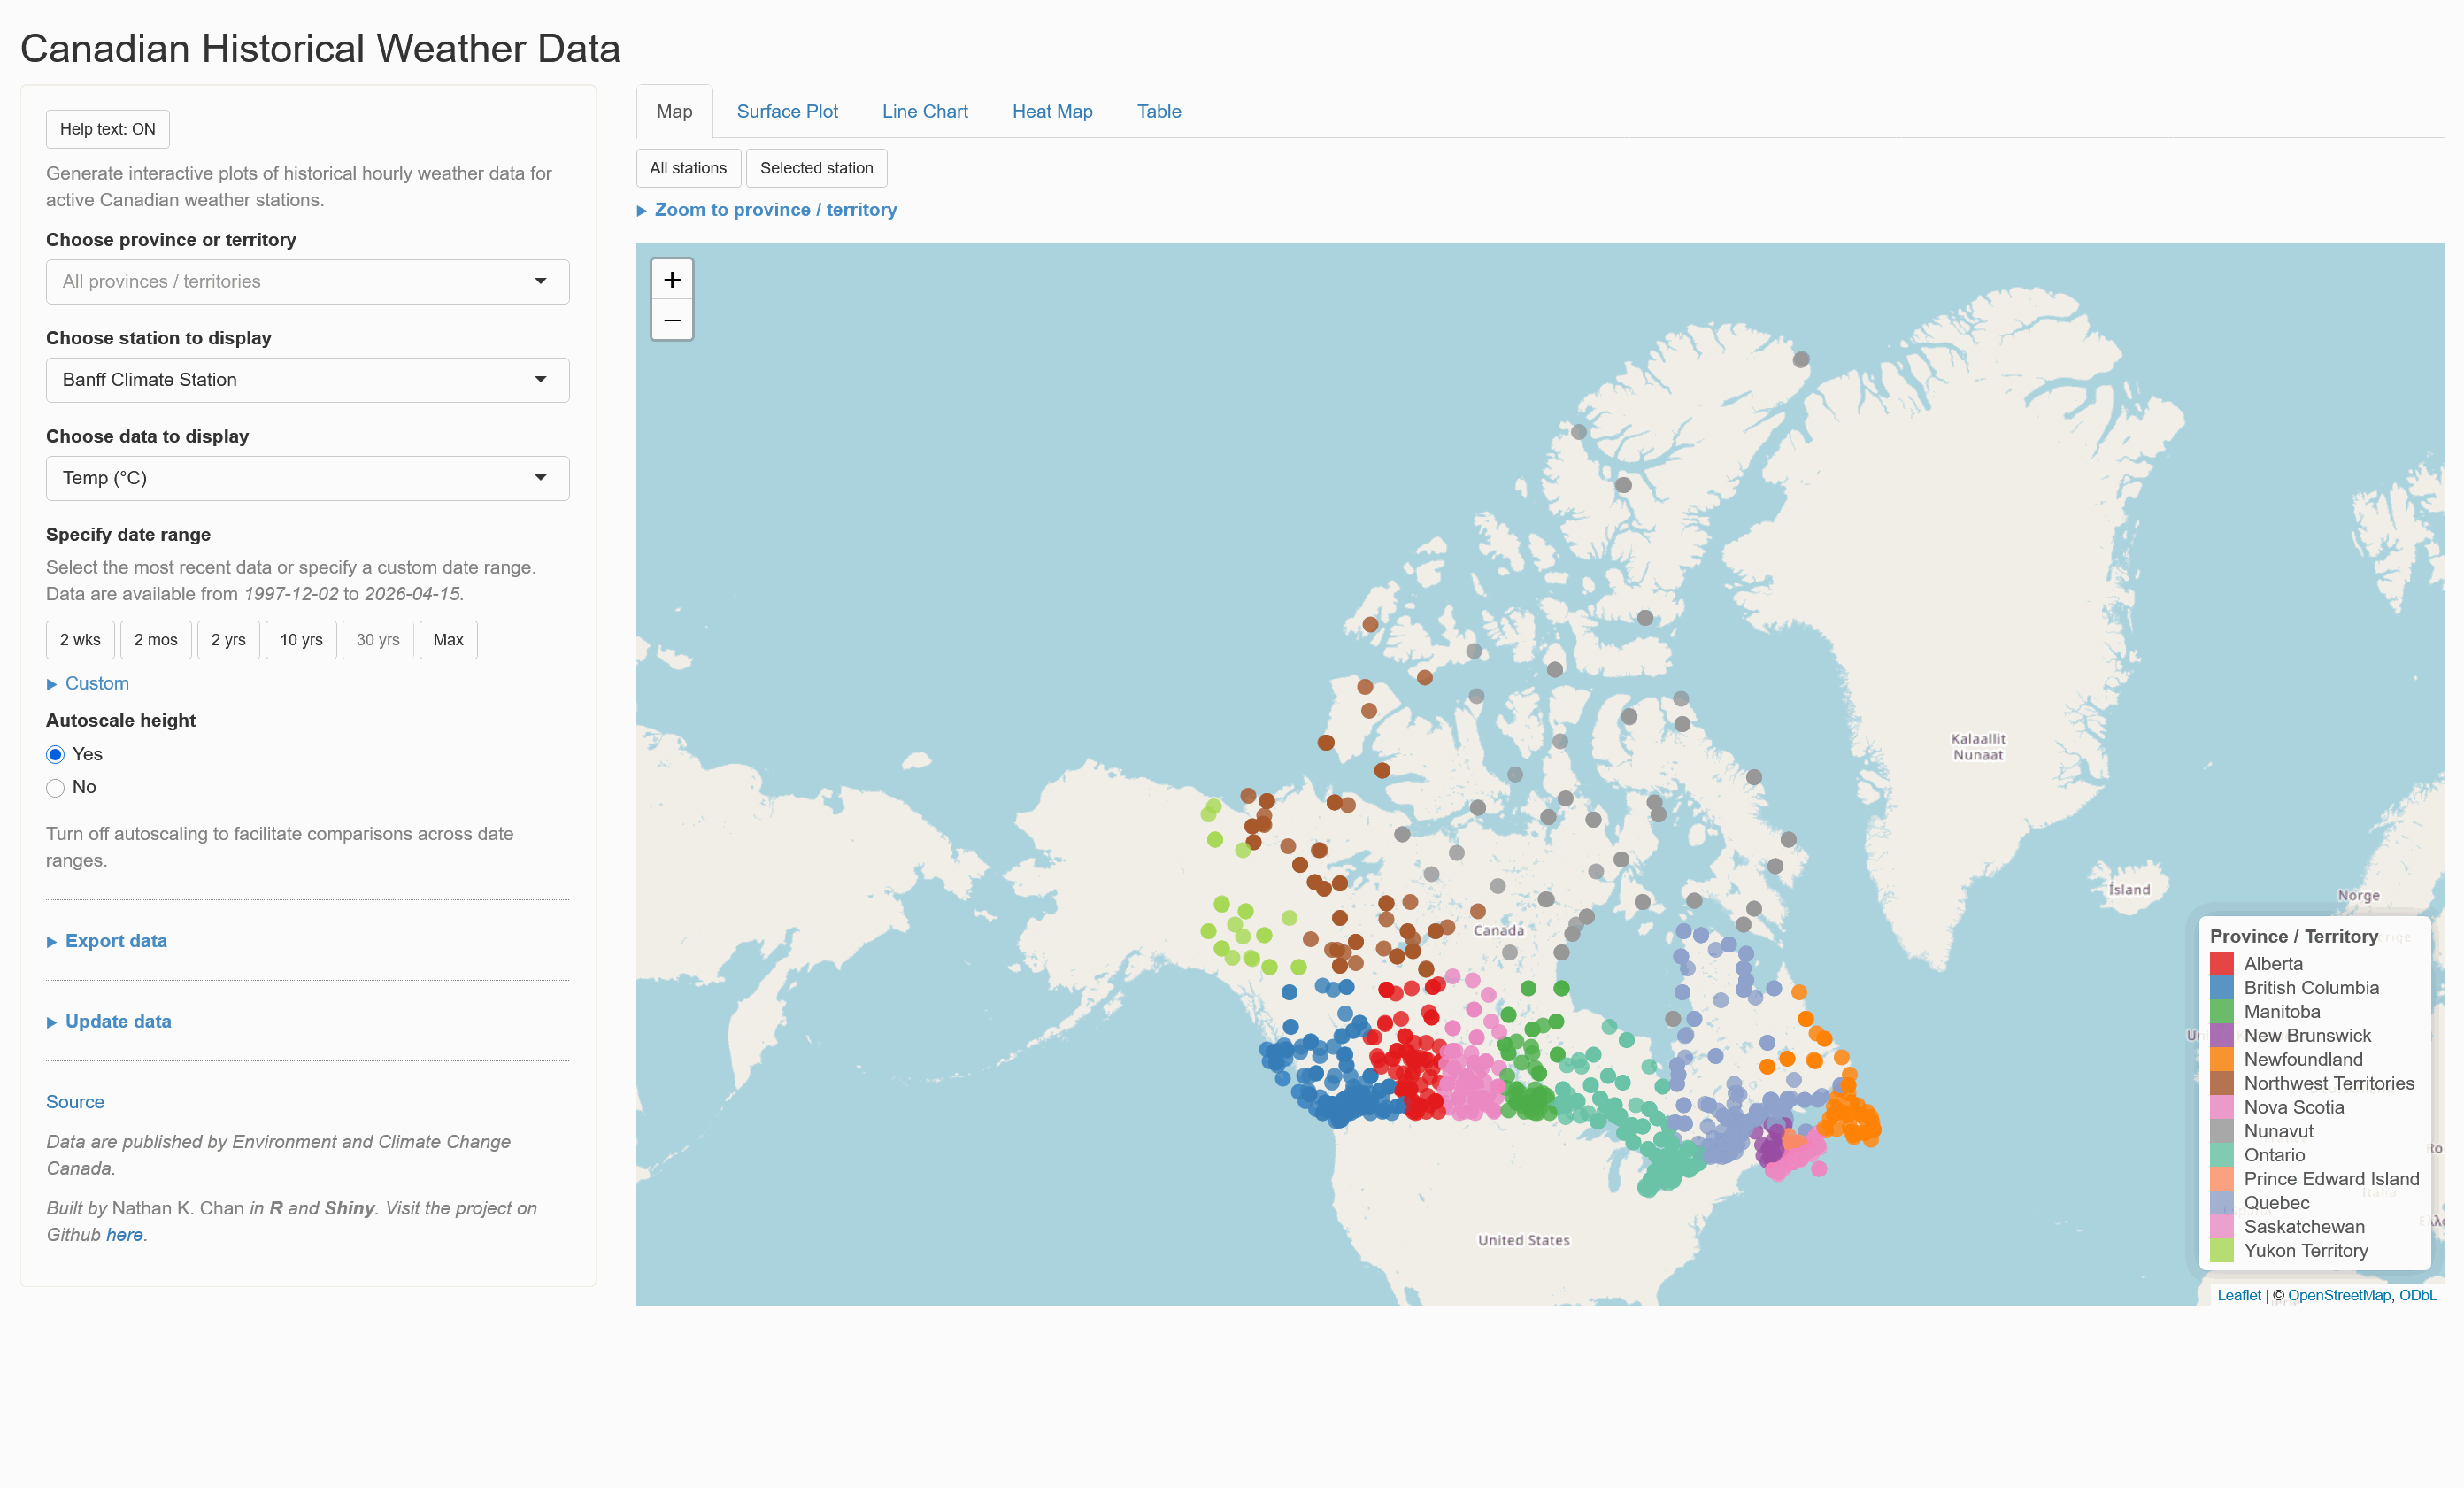The image size is (2464, 1488).
Task: Click the Nova Scotia legend swatch
Action: [x=2222, y=1108]
